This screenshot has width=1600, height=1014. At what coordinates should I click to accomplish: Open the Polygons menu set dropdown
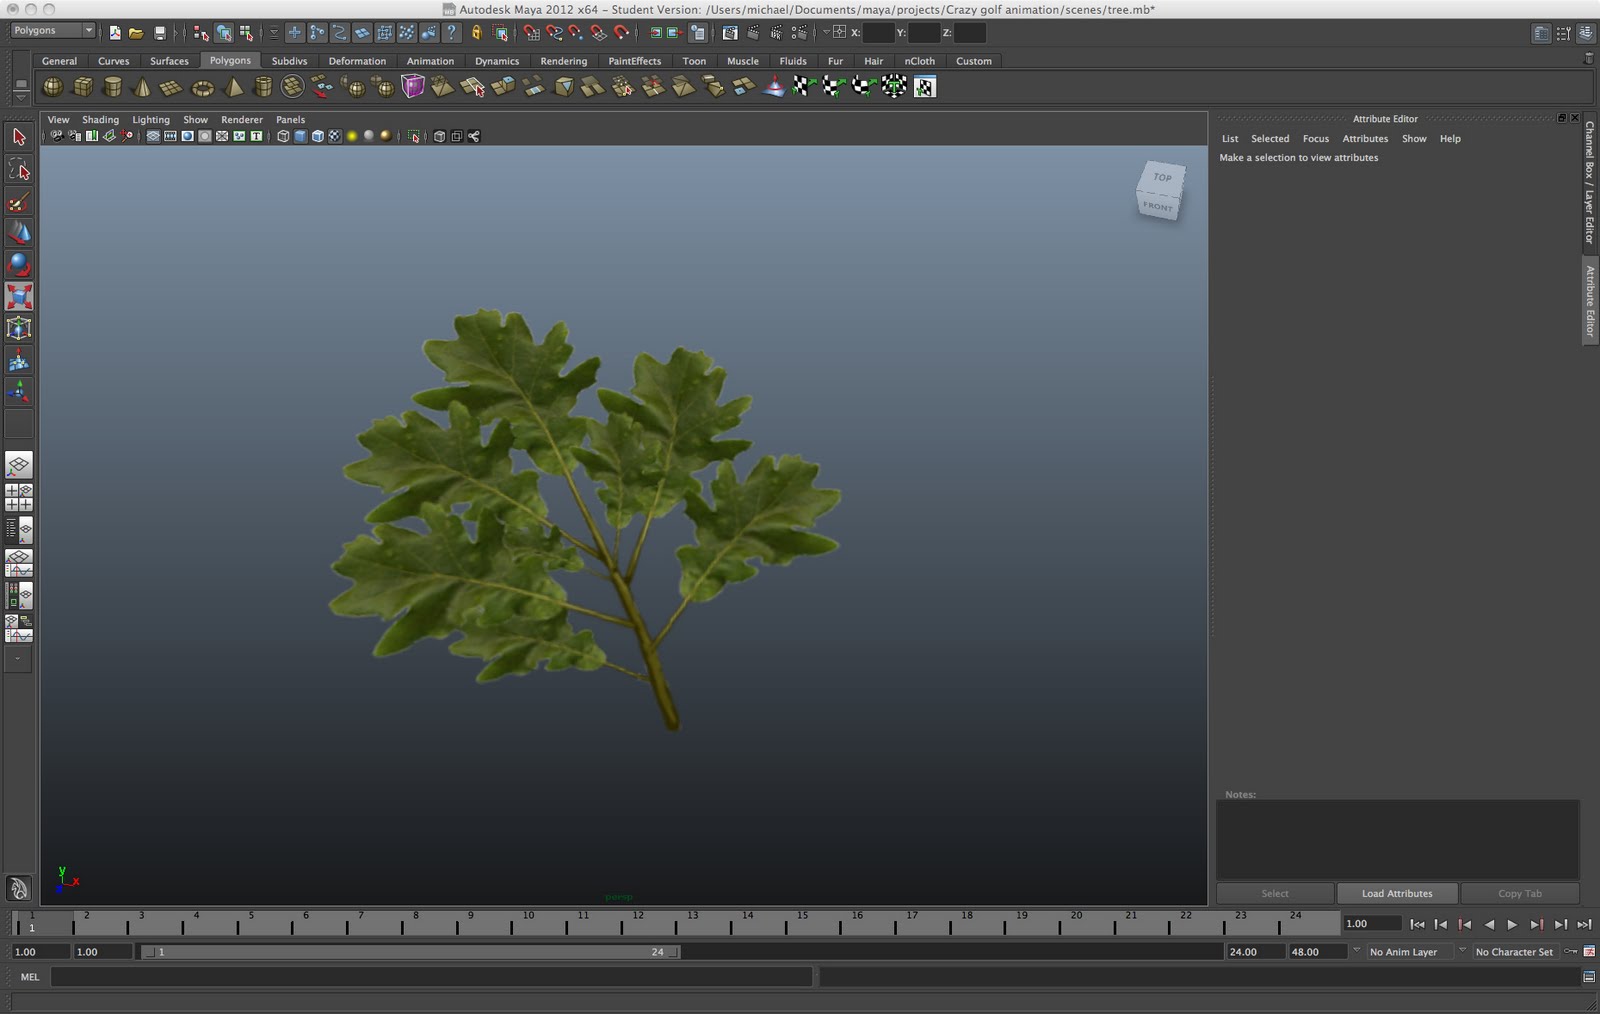pos(53,31)
